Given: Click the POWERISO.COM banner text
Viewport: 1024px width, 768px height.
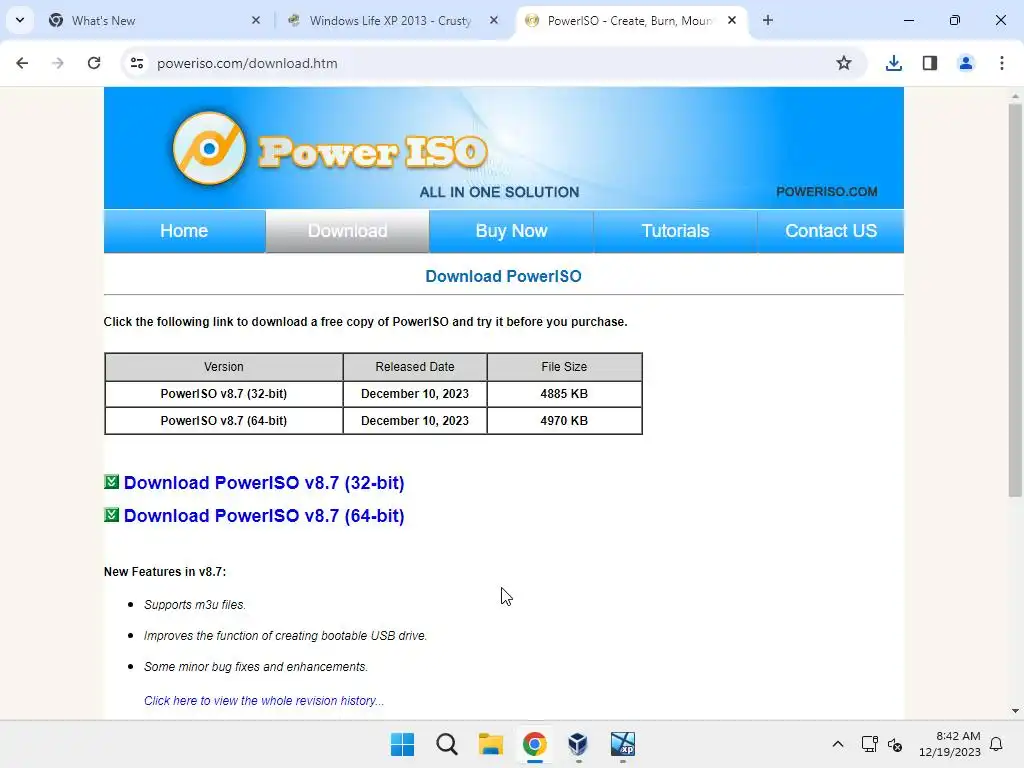Looking at the screenshot, I should 827,192.
